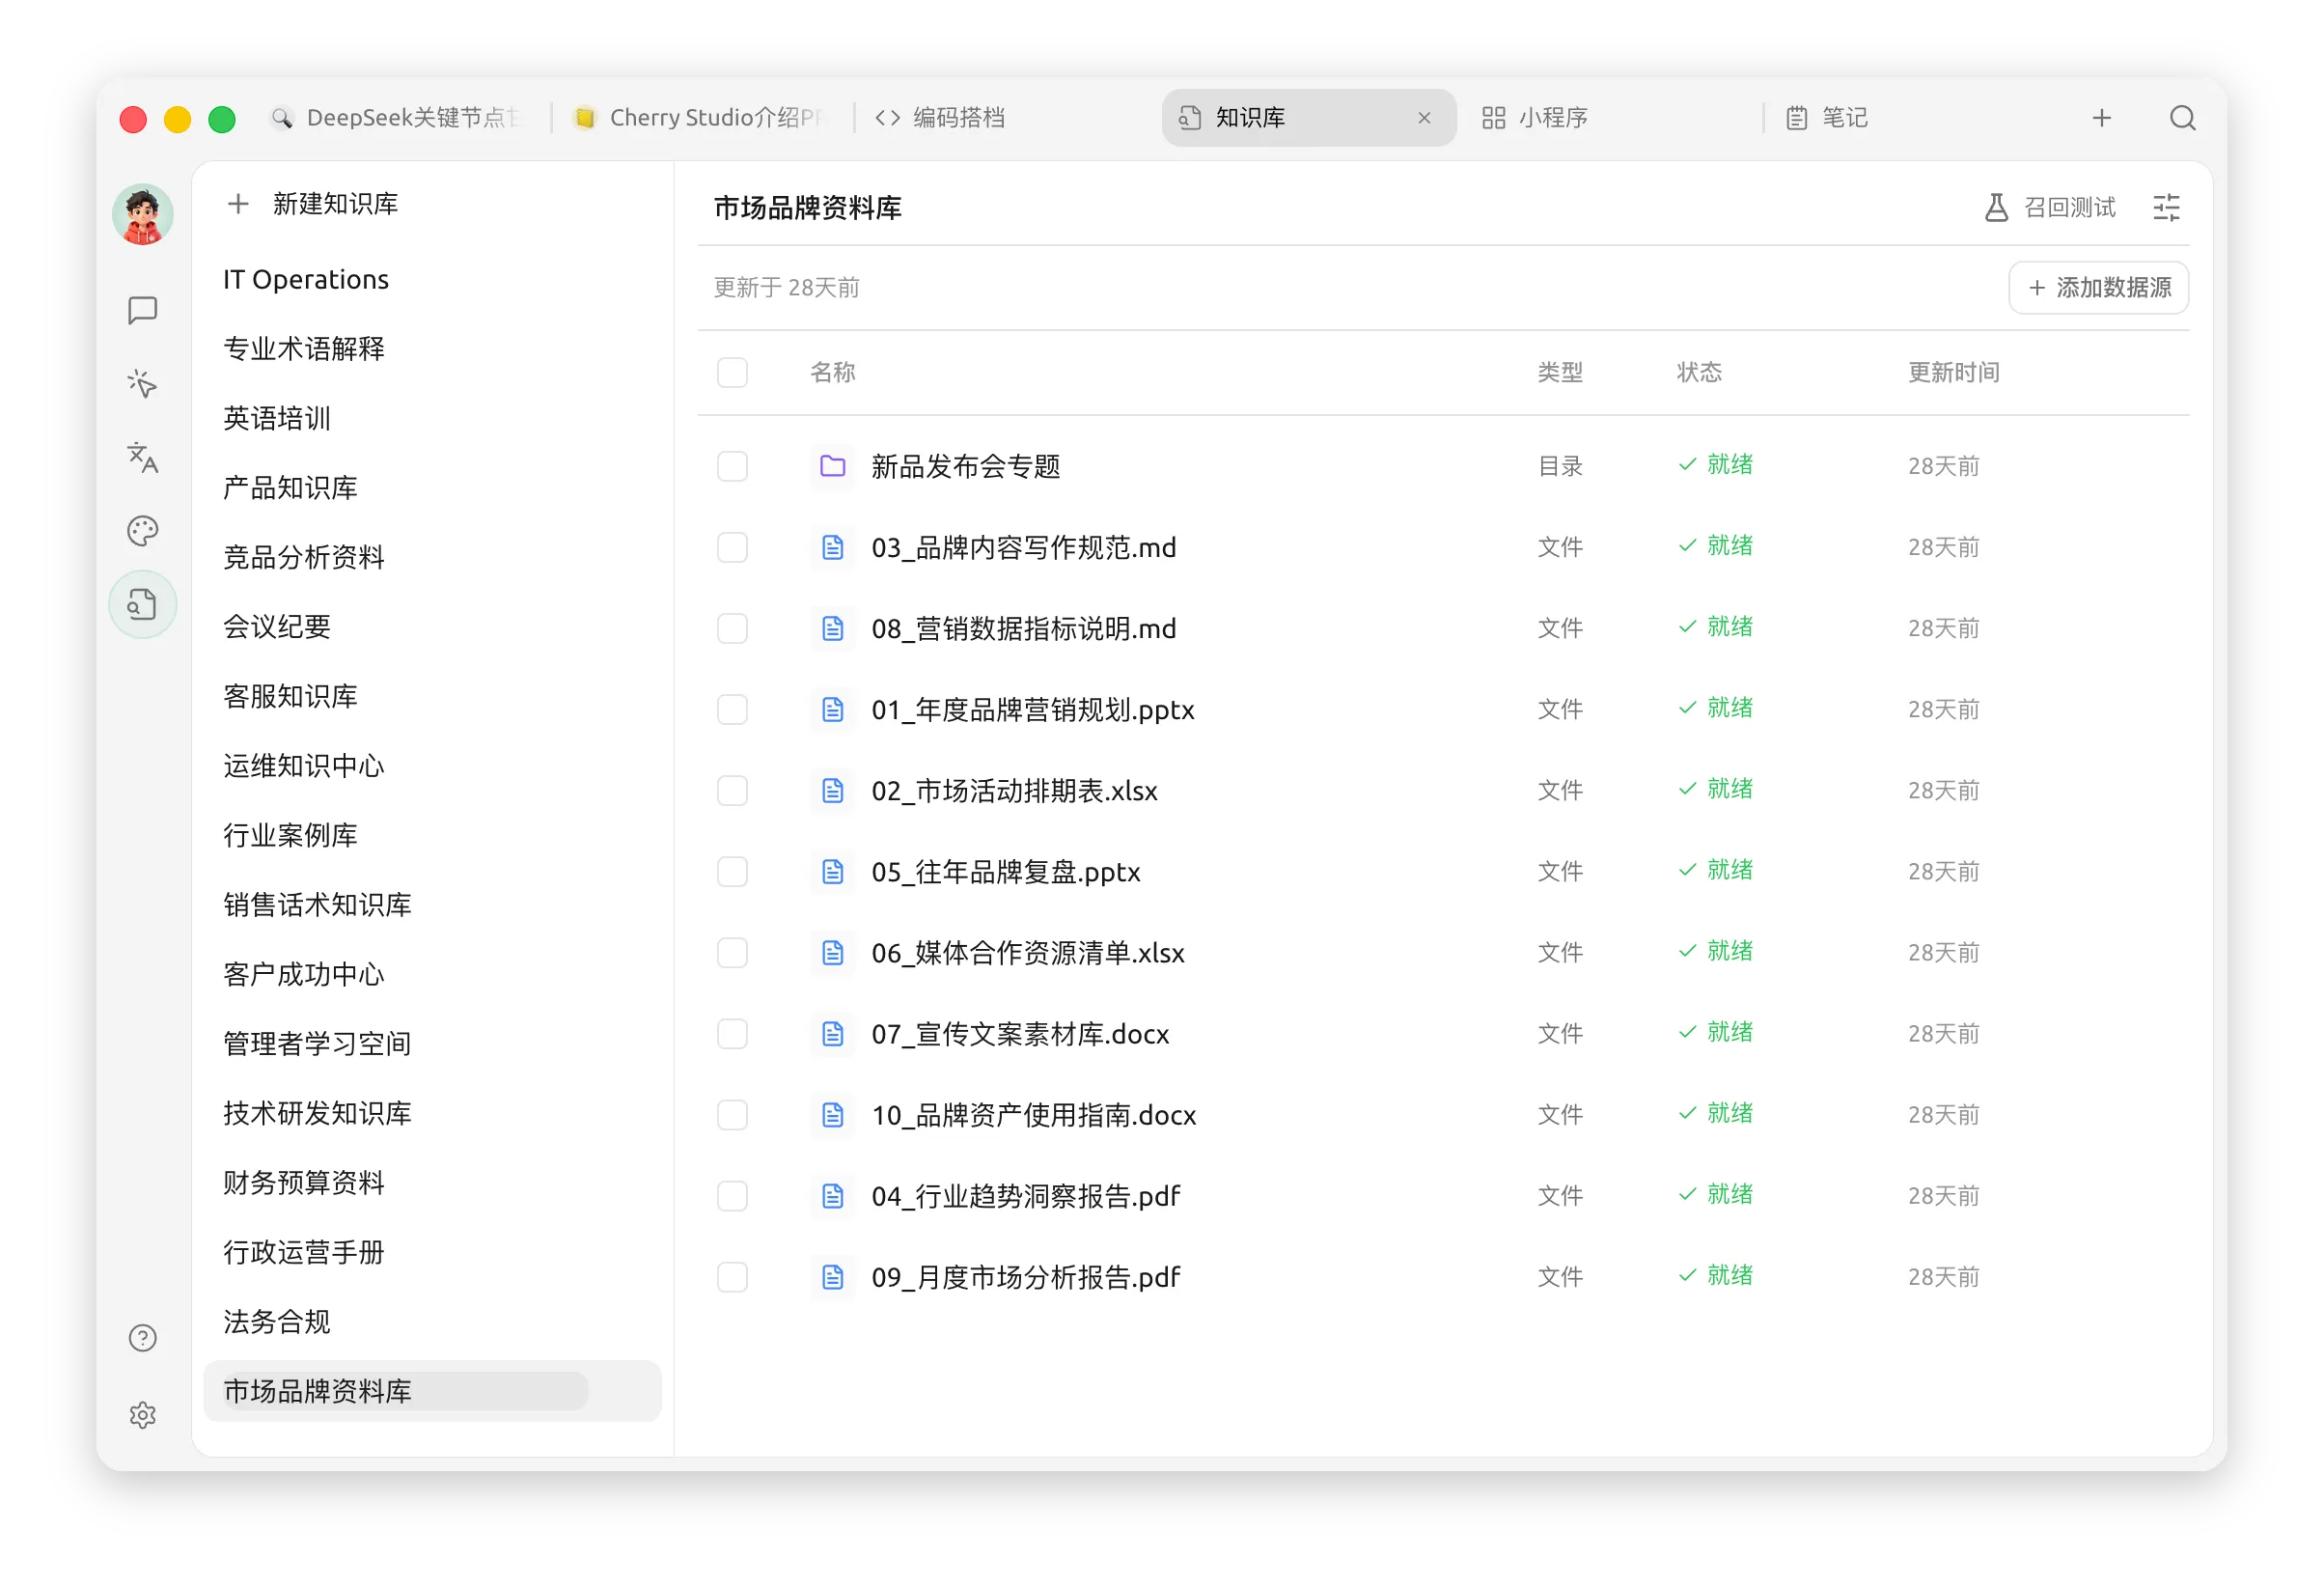The image size is (2324, 1587).
Task: Check the box for 05_往年品牌复盘.pptx
Action: pos(732,871)
